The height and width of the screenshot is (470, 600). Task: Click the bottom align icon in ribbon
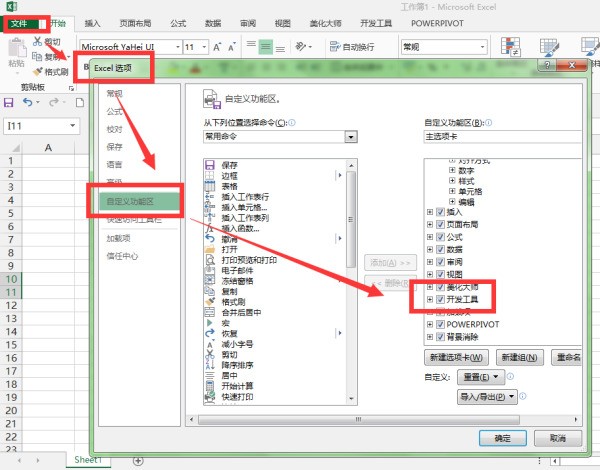[280, 48]
